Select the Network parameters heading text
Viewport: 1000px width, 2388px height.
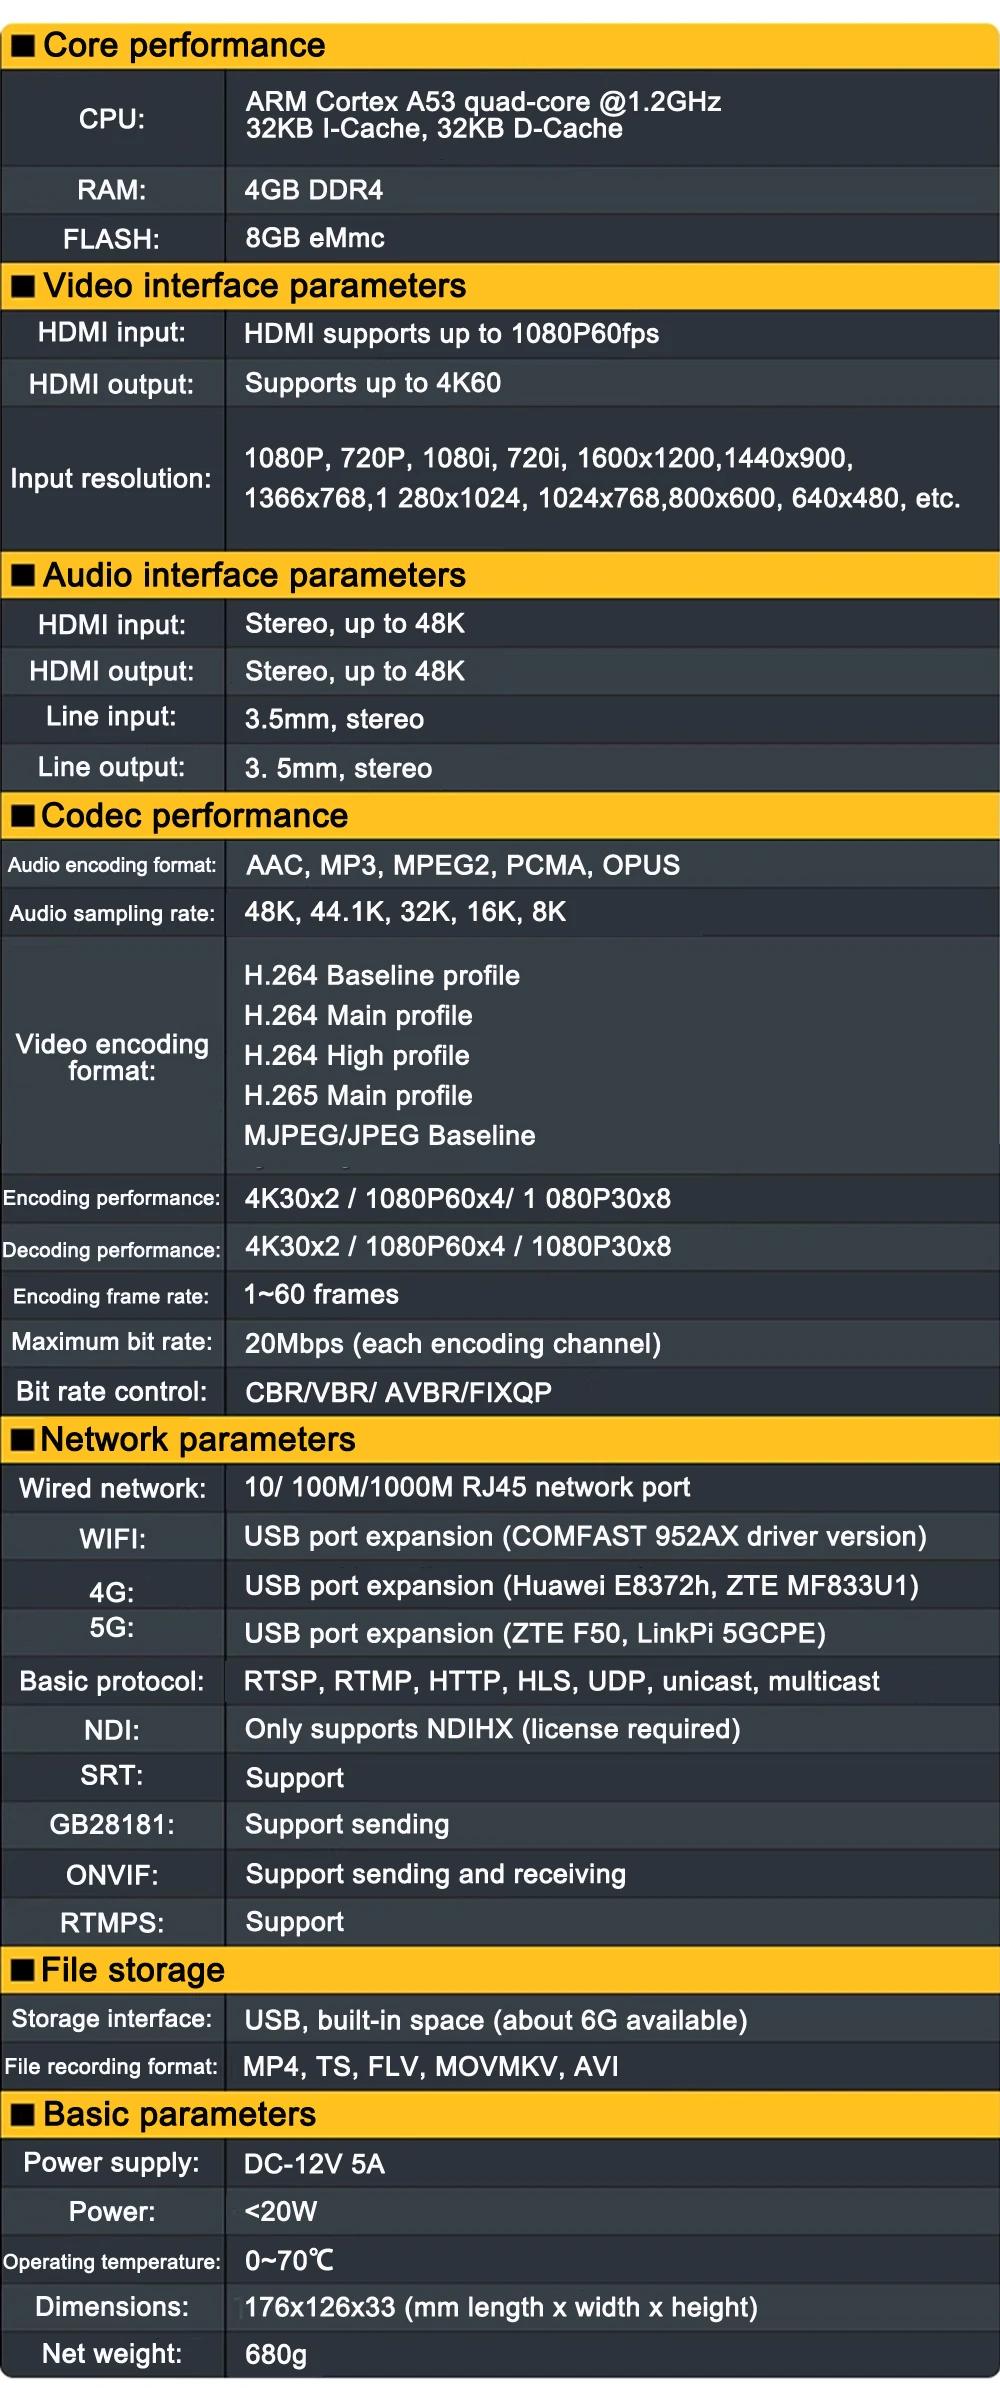click(x=198, y=1440)
